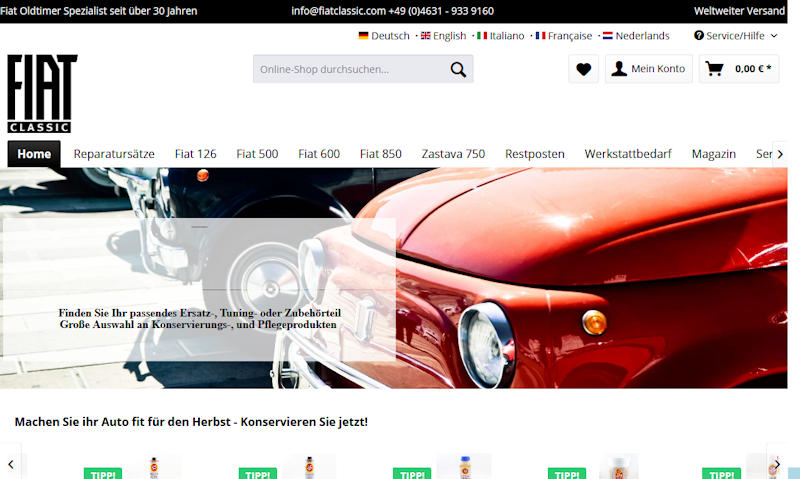Image resolution: width=800 pixels, height=479 pixels.
Task: Open the Fiat 850 category
Action: 381,154
